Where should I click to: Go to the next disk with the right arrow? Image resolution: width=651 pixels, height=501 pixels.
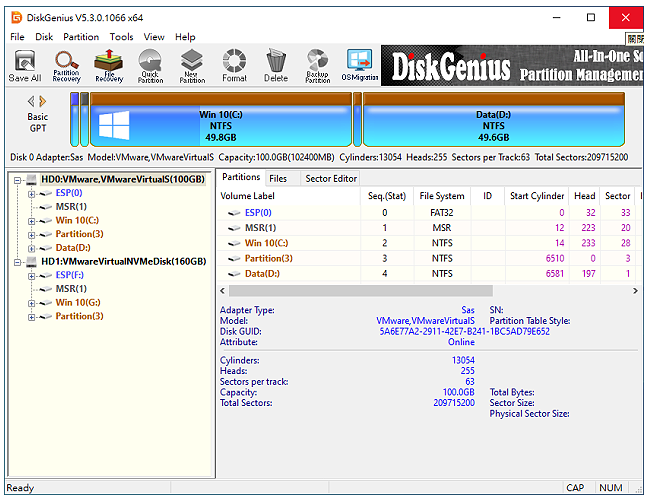42,101
